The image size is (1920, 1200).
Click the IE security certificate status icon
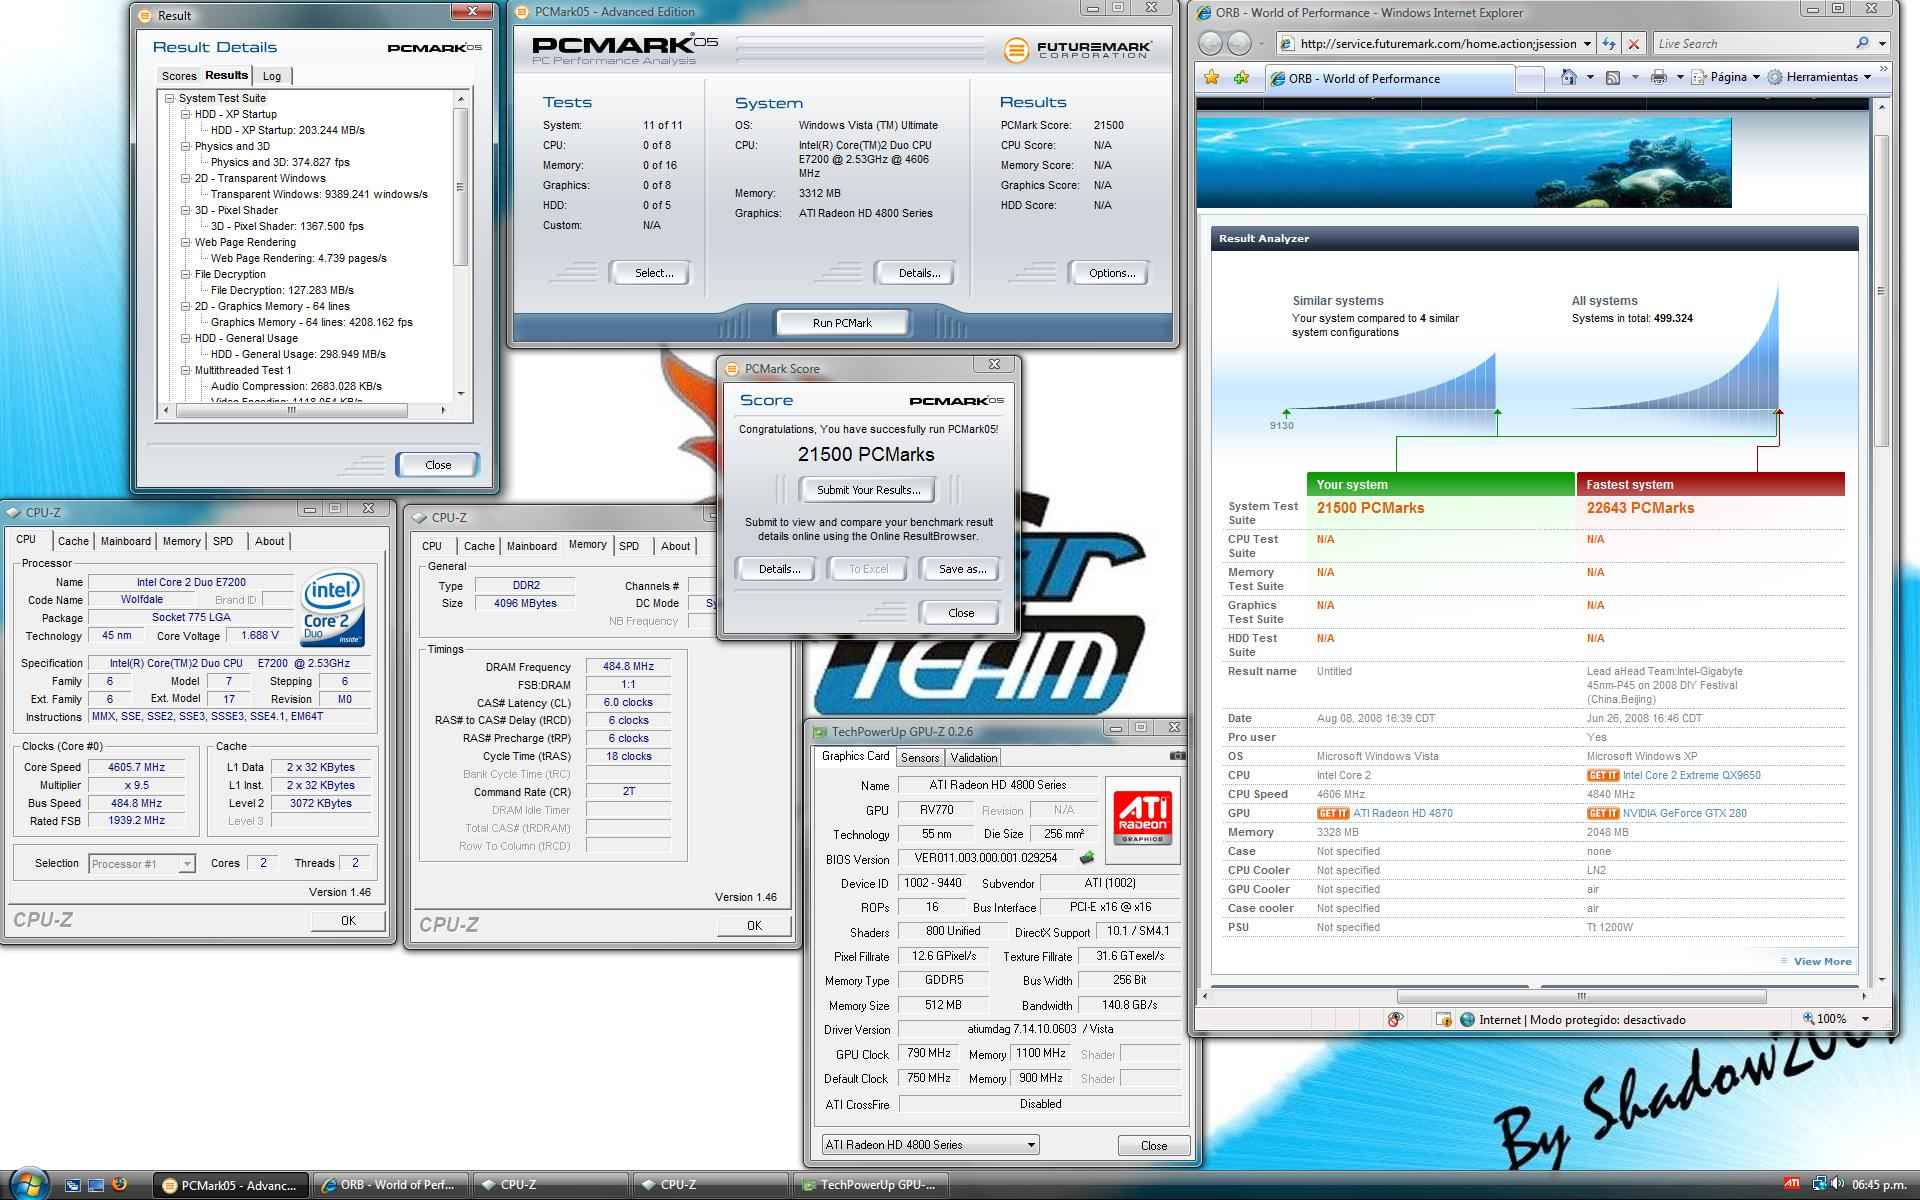tap(1443, 1019)
